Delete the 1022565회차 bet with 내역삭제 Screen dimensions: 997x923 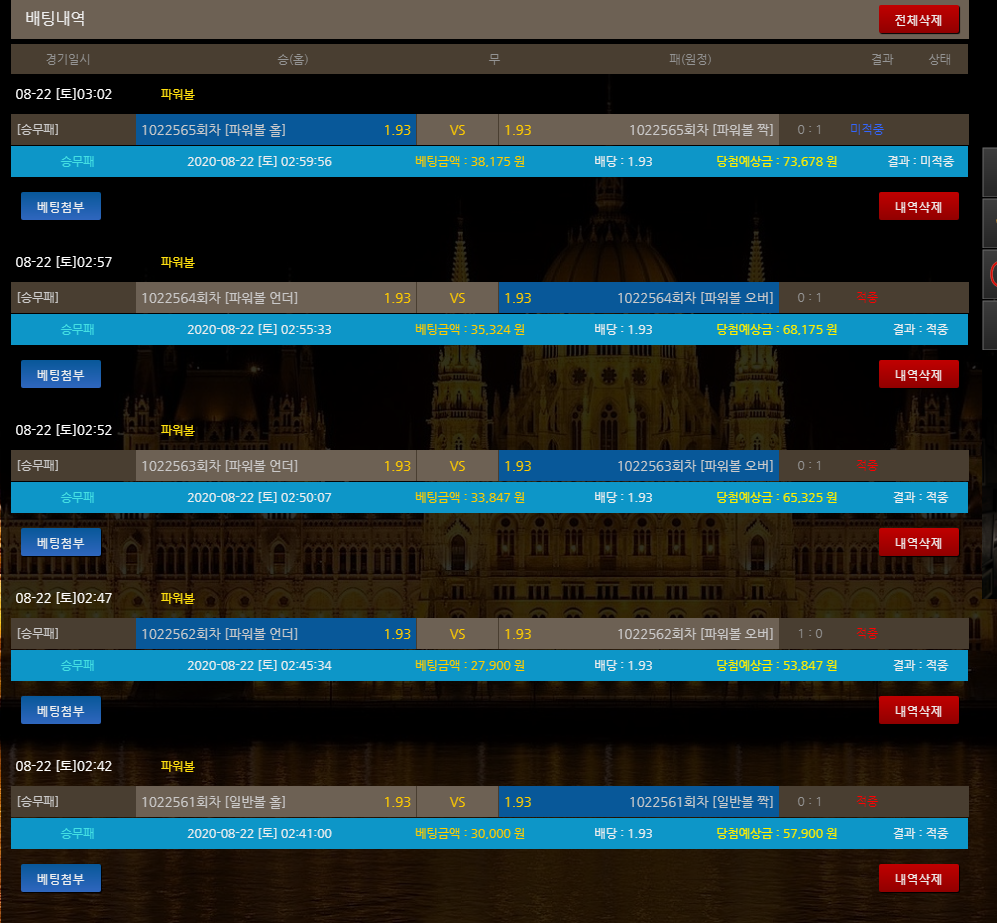pos(918,206)
